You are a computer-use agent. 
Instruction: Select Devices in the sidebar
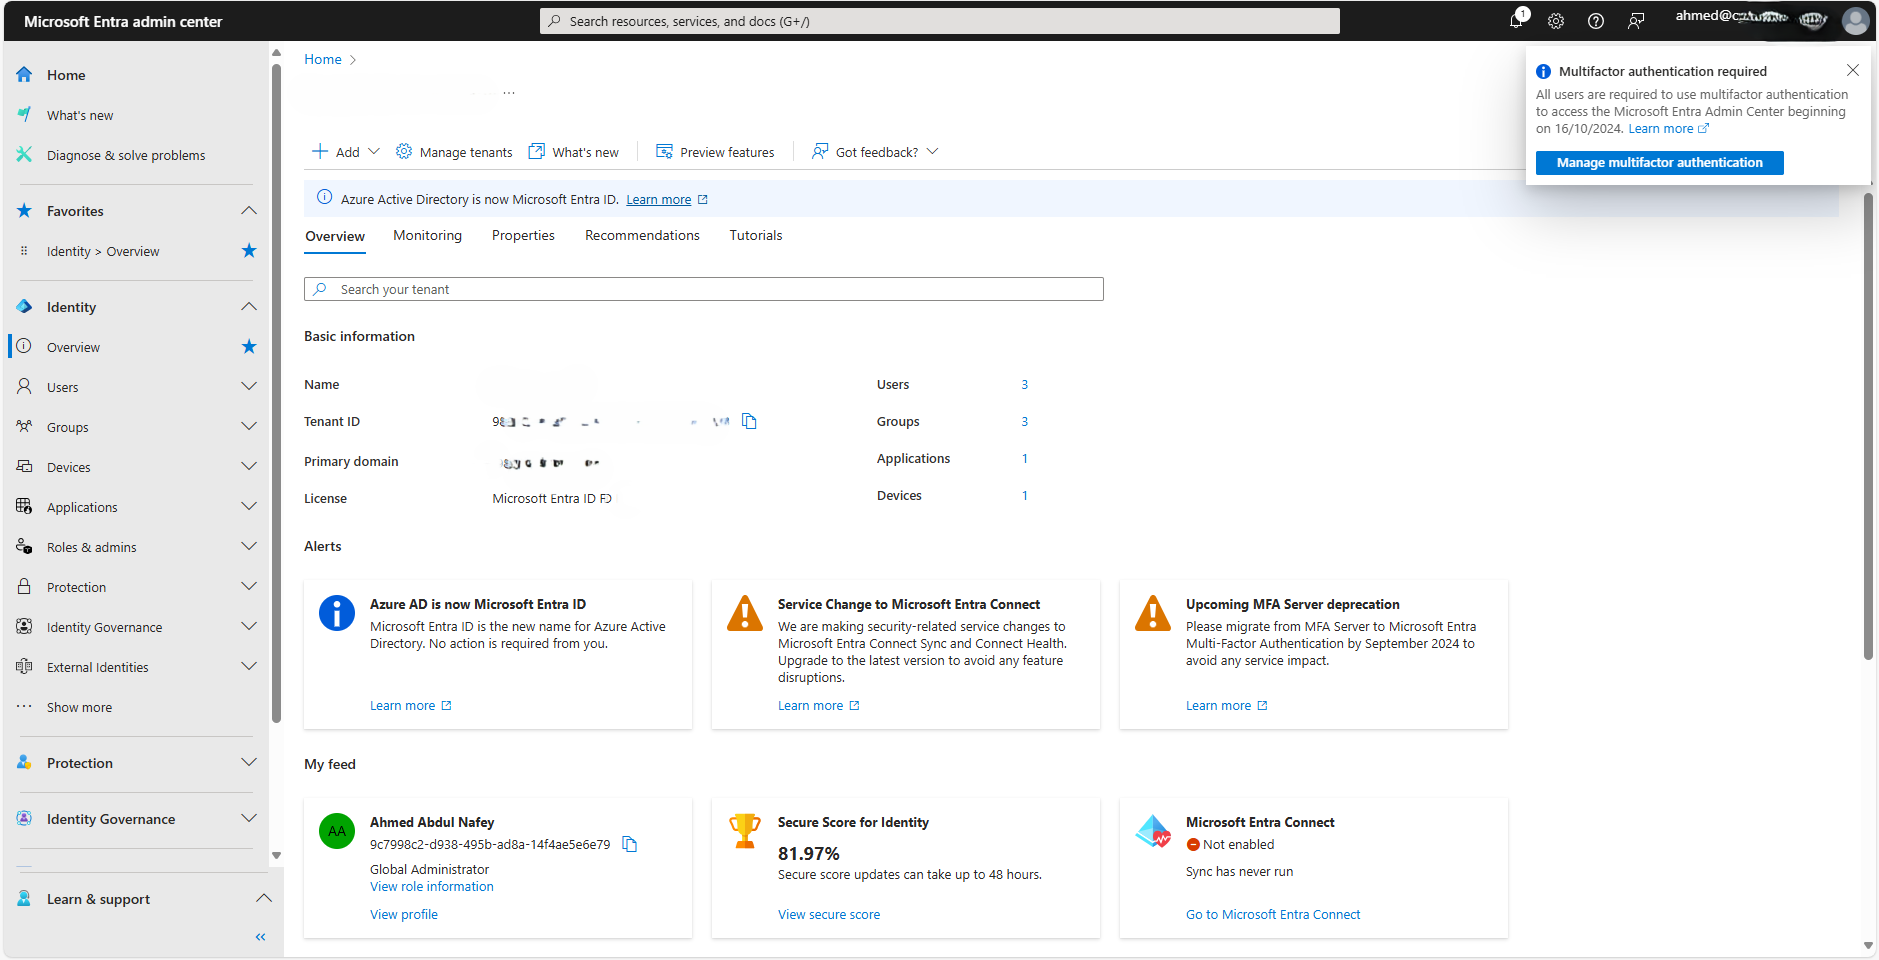[69, 466]
